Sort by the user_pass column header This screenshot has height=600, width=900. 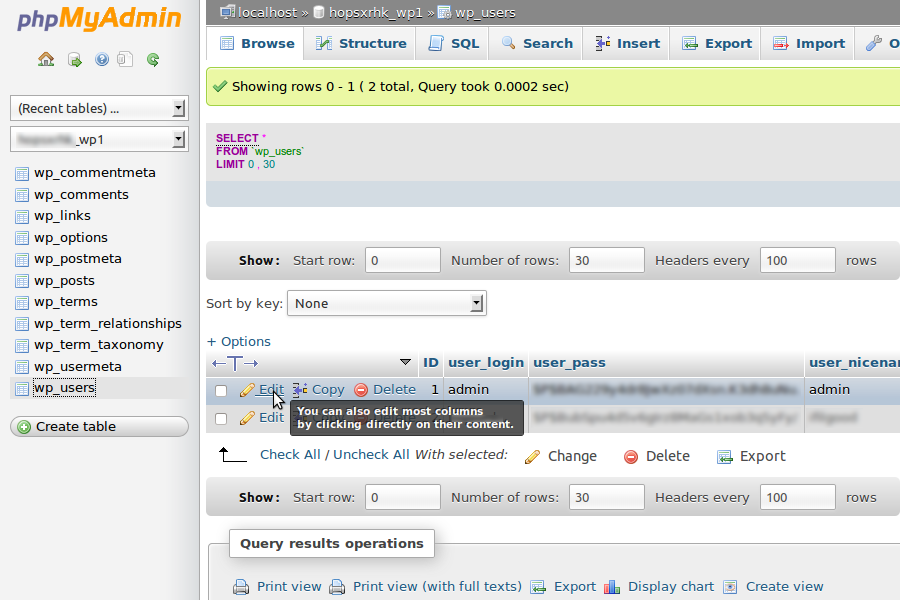569,363
